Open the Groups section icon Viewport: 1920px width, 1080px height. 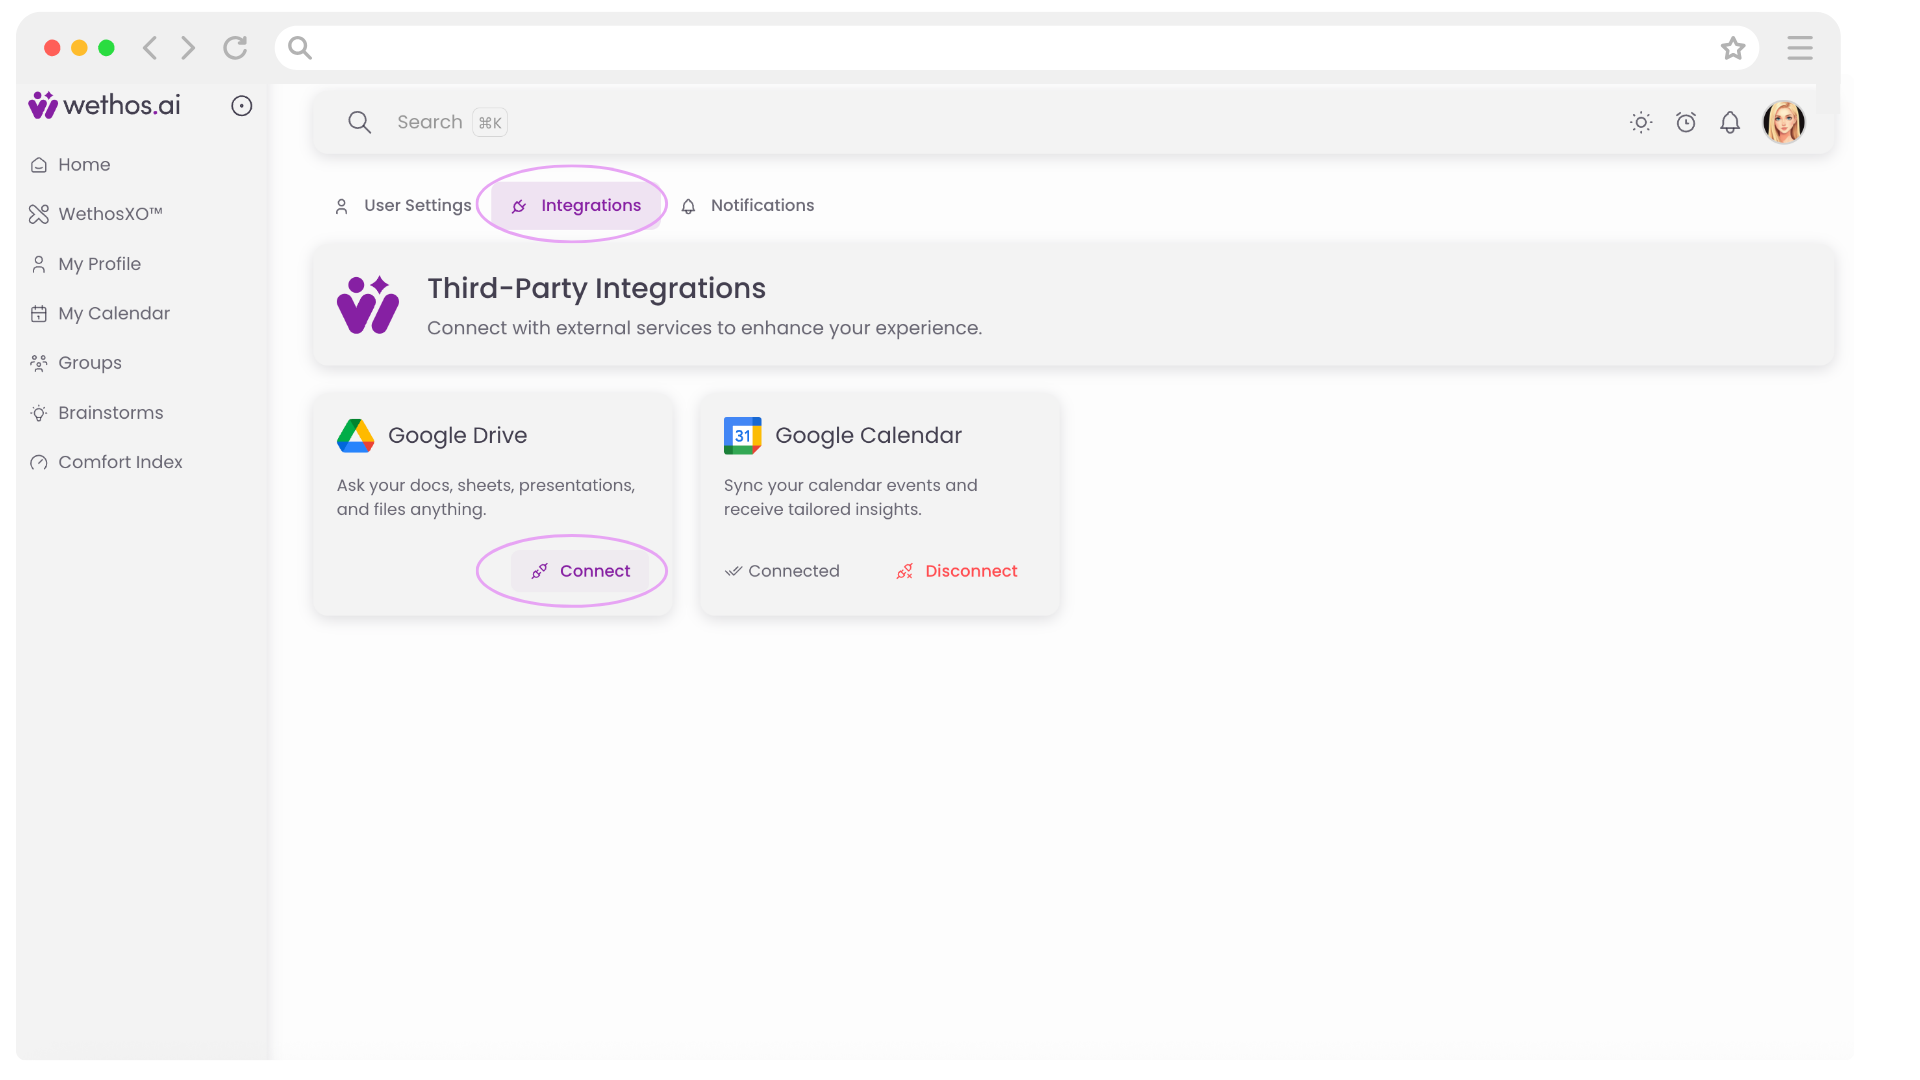pyautogui.click(x=38, y=362)
